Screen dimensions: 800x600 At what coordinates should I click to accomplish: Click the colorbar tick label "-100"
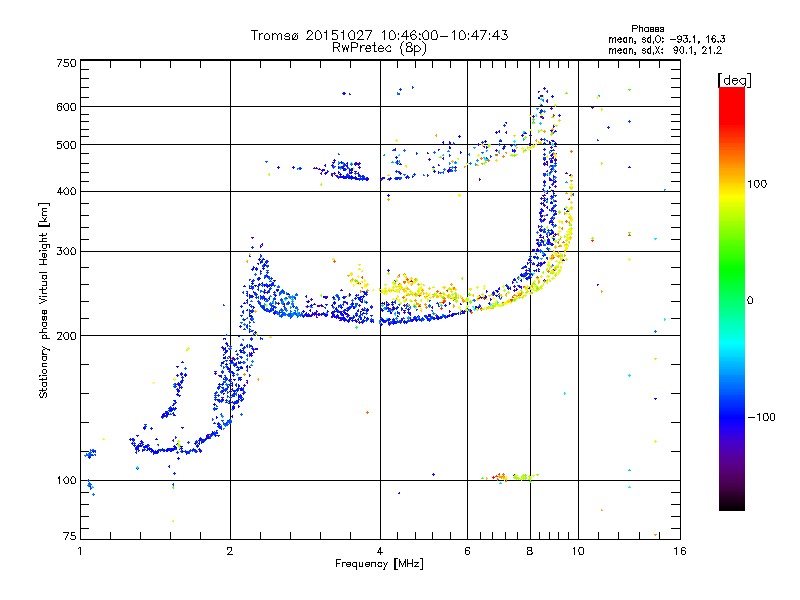click(x=761, y=417)
